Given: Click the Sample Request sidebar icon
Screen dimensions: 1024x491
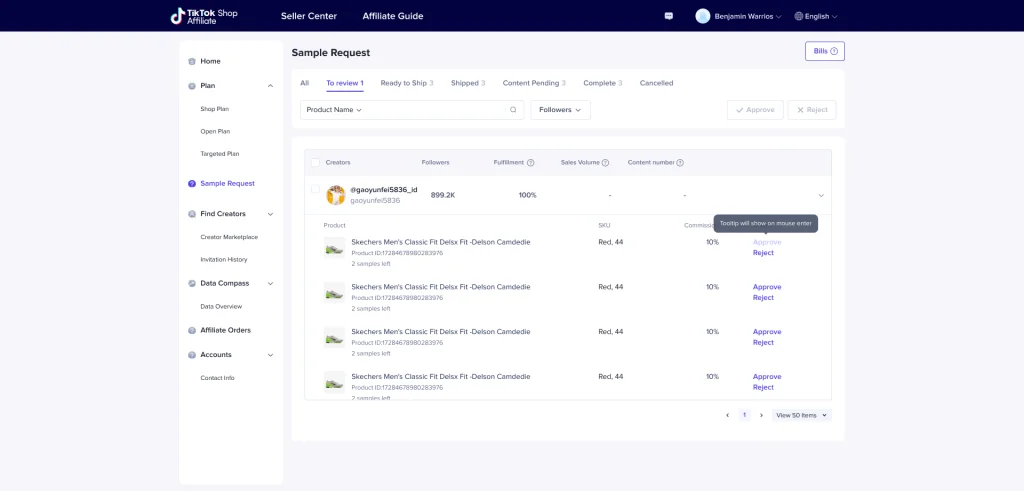Looking at the screenshot, I should (192, 184).
